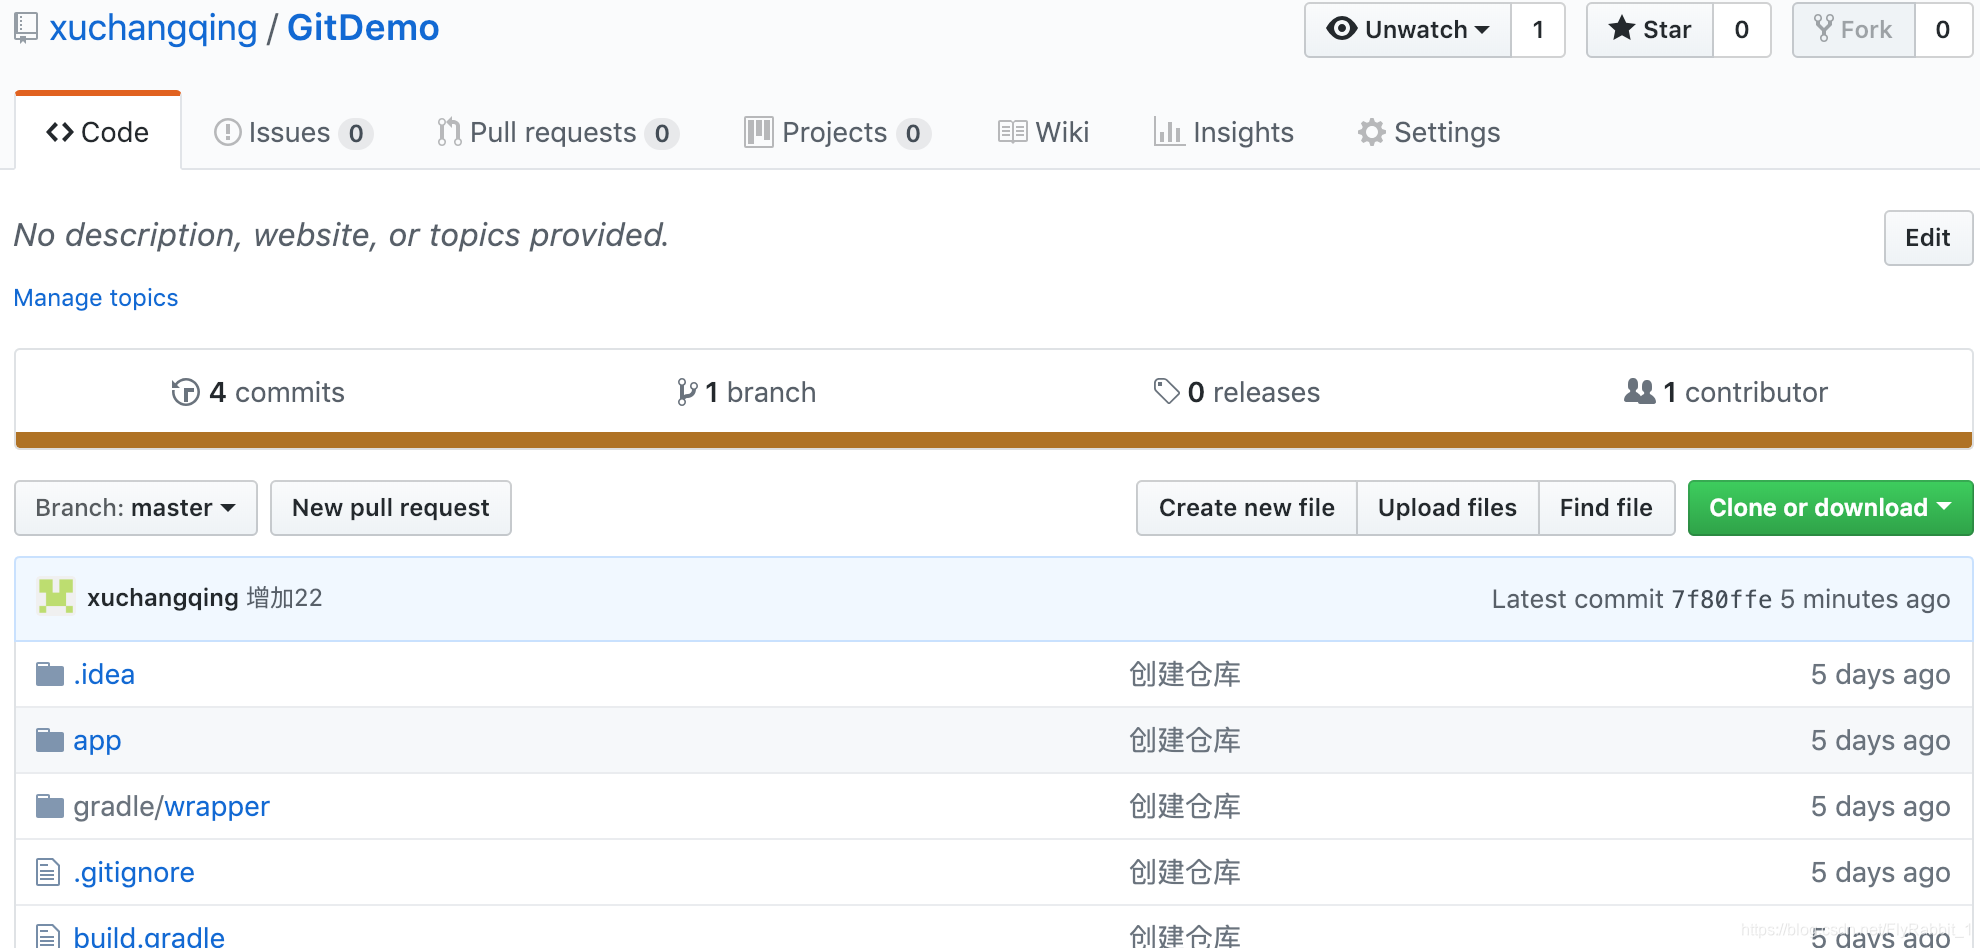Open the Insights tab
The width and height of the screenshot is (1980, 948).
(1224, 132)
